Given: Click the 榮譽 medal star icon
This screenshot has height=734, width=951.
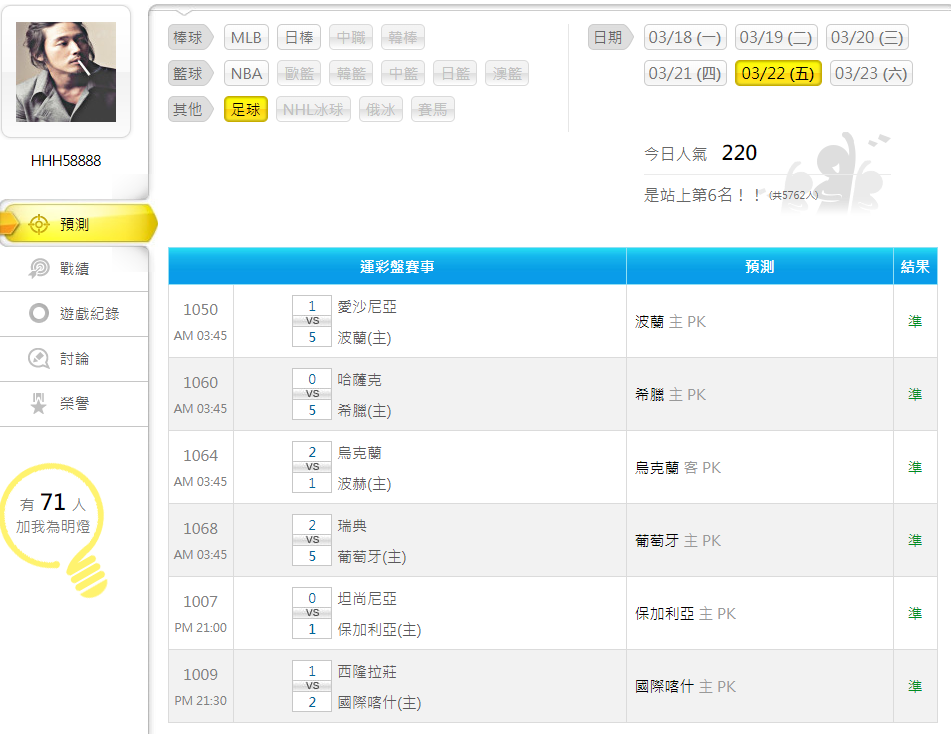Looking at the screenshot, I should [39, 403].
